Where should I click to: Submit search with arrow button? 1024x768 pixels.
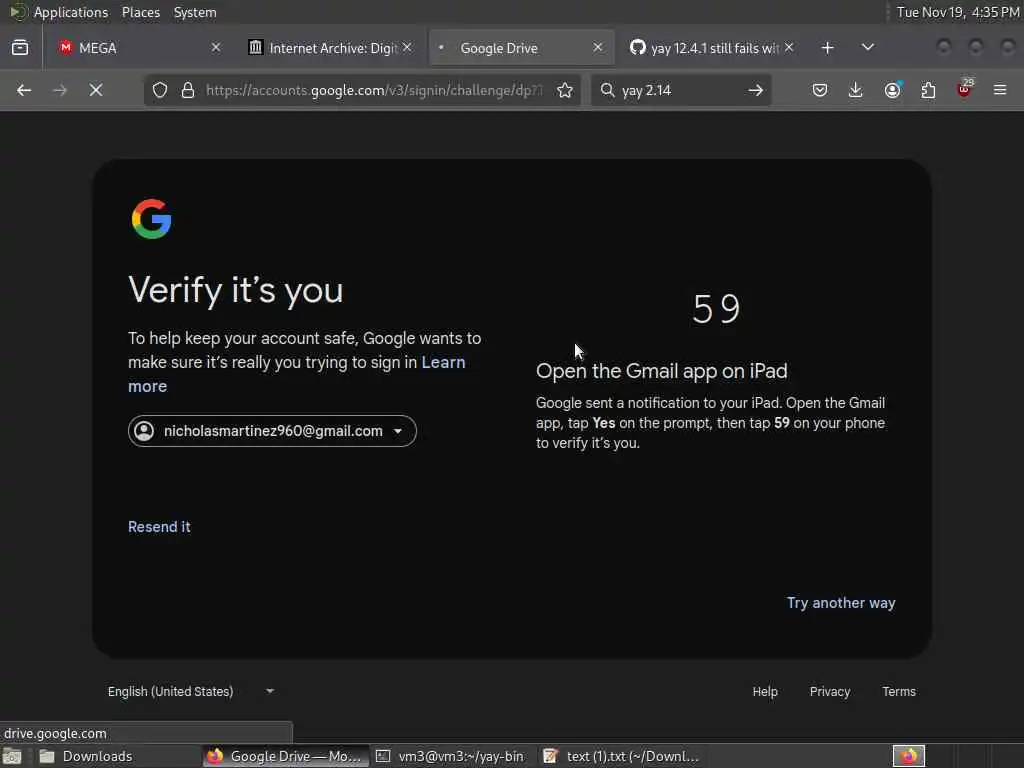[756, 90]
